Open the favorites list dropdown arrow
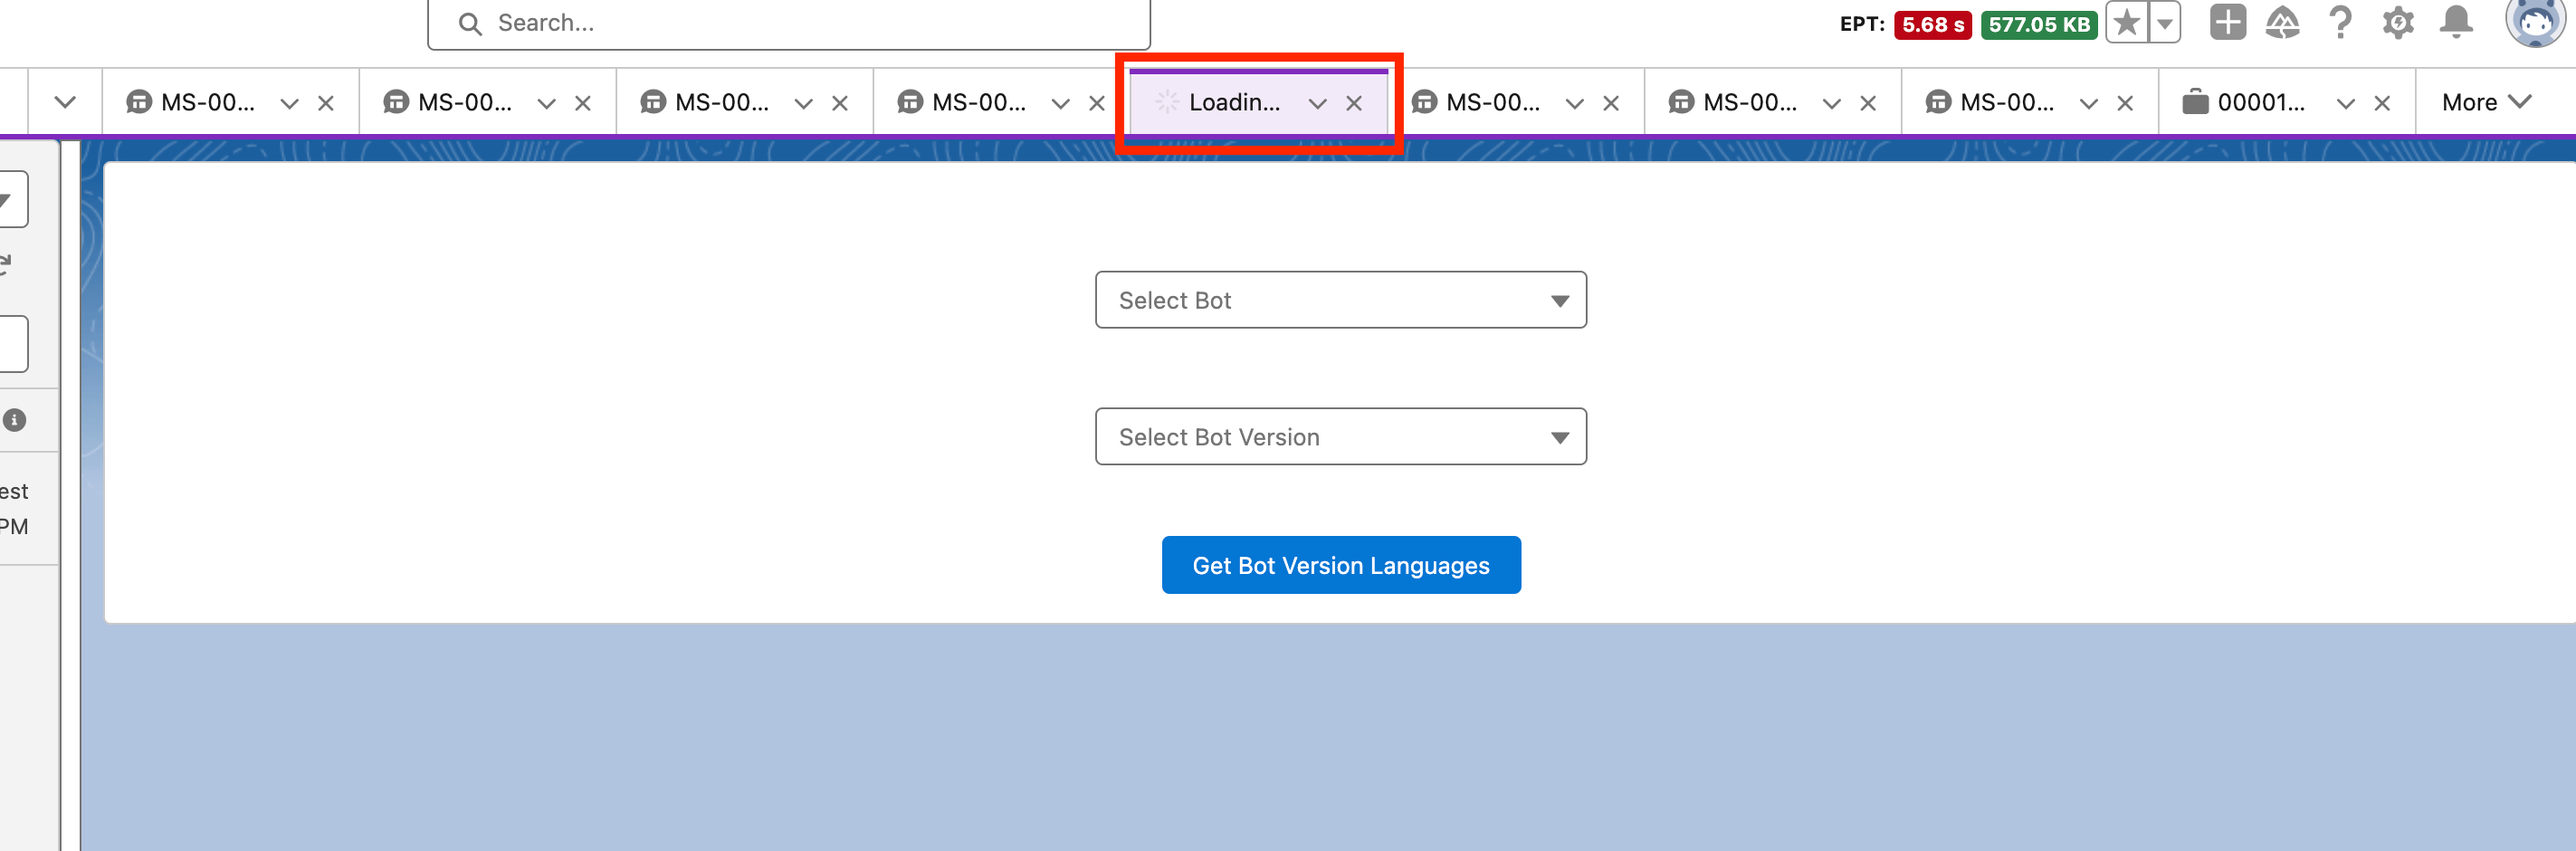The height and width of the screenshot is (851, 2576). 2164,22
